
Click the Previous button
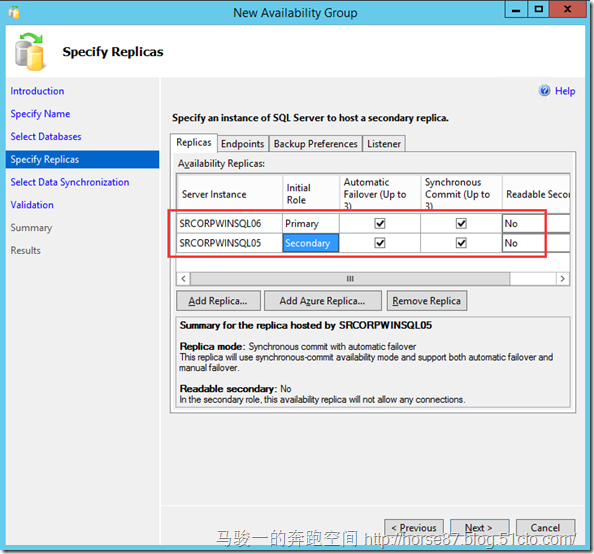coord(414,527)
